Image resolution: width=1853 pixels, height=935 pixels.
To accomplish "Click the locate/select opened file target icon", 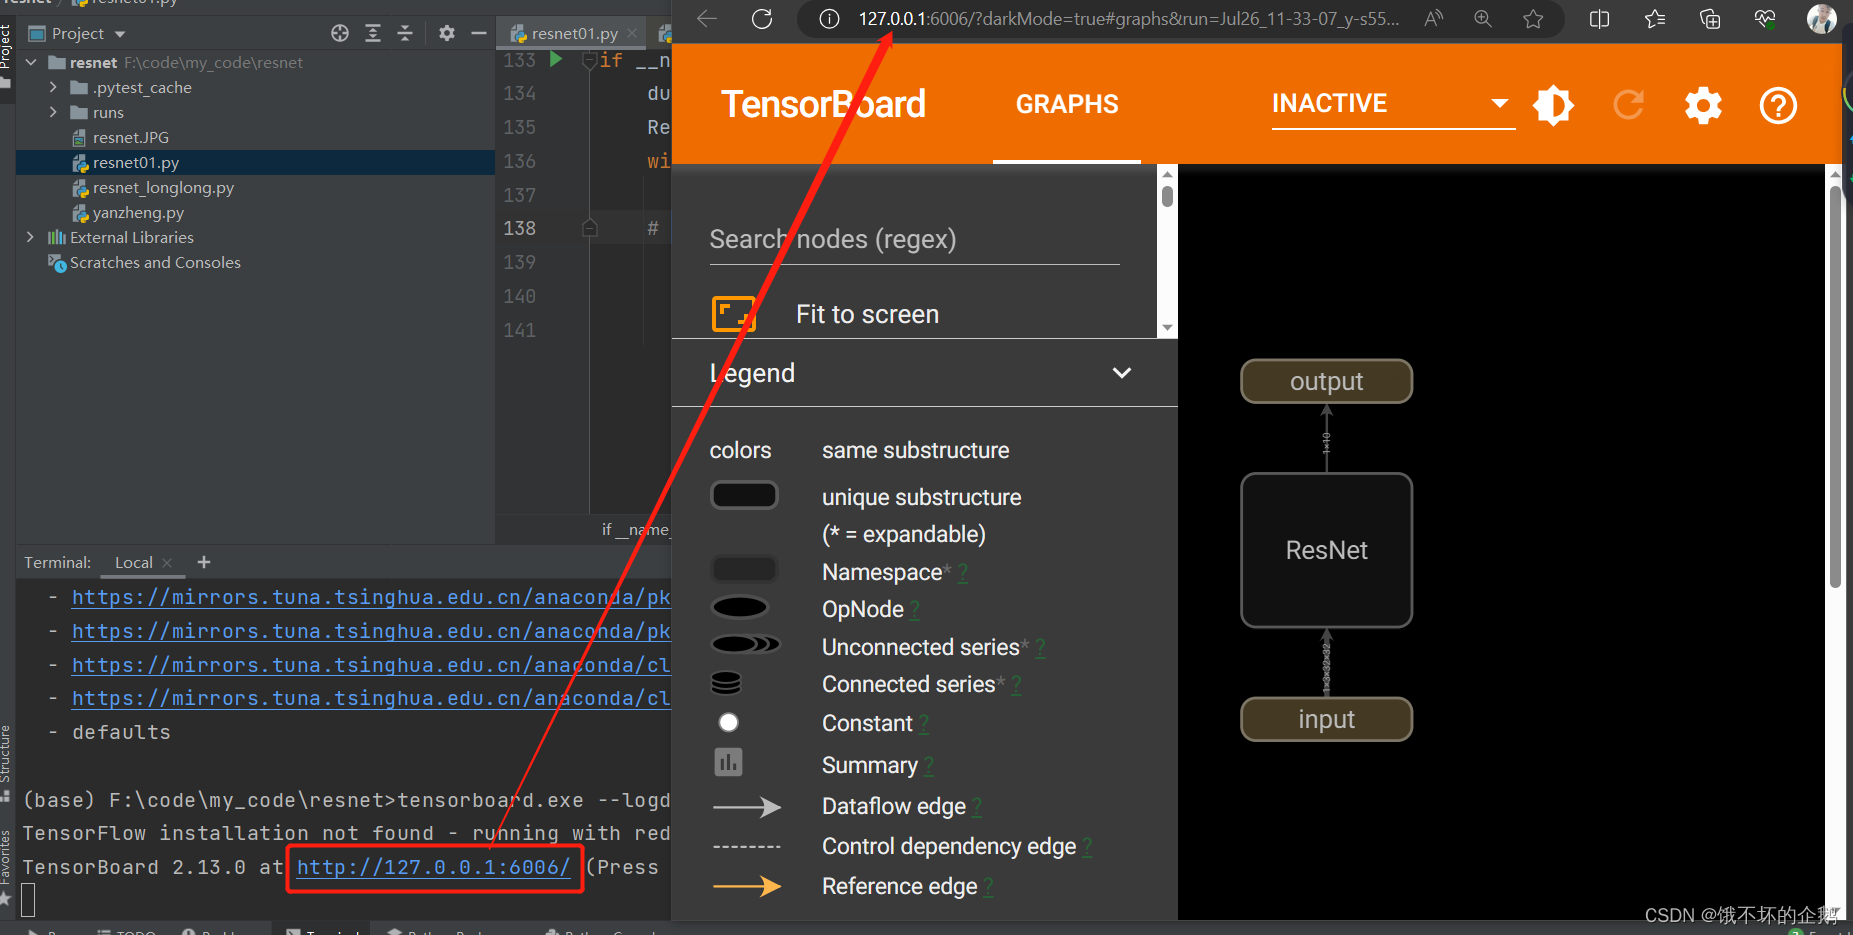I will tap(340, 33).
